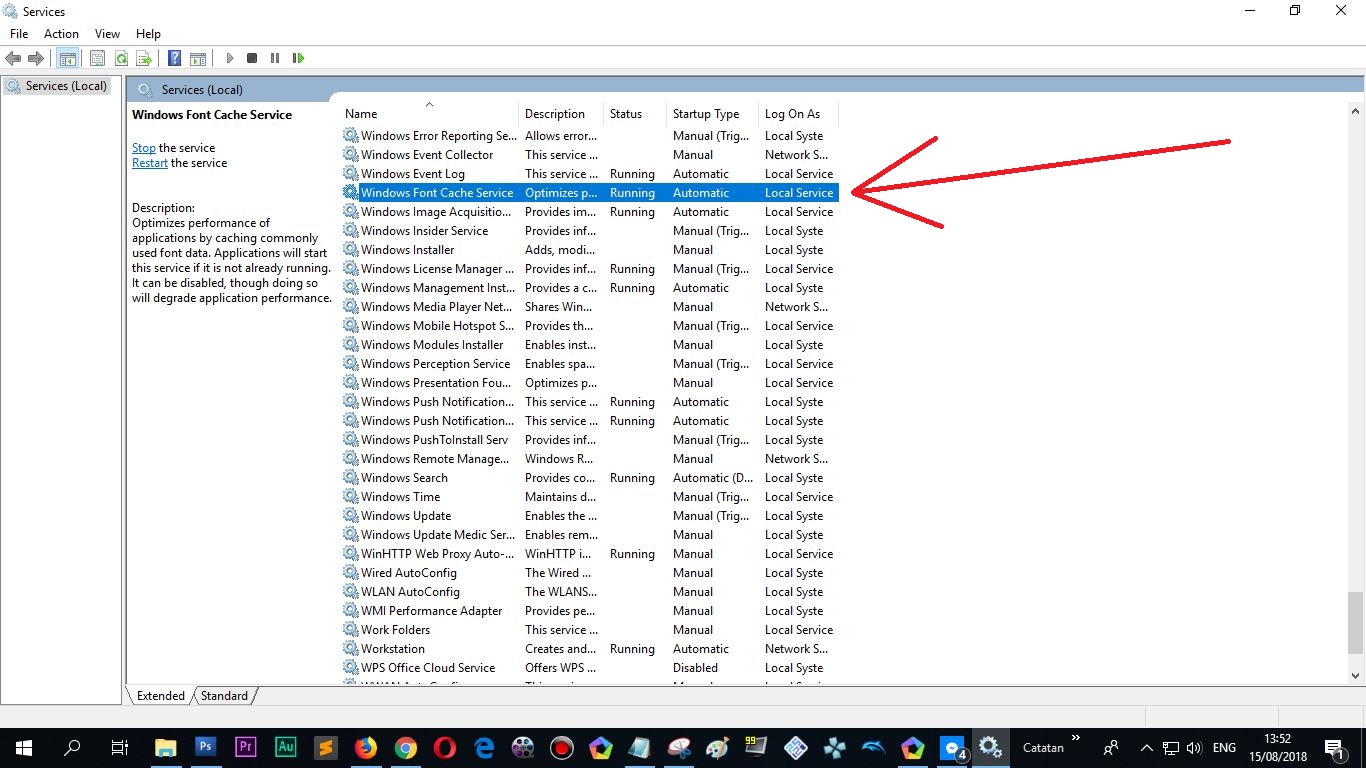1366x768 pixels.
Task: Select the Windows Remote Management row
Action: click(590, 459)
